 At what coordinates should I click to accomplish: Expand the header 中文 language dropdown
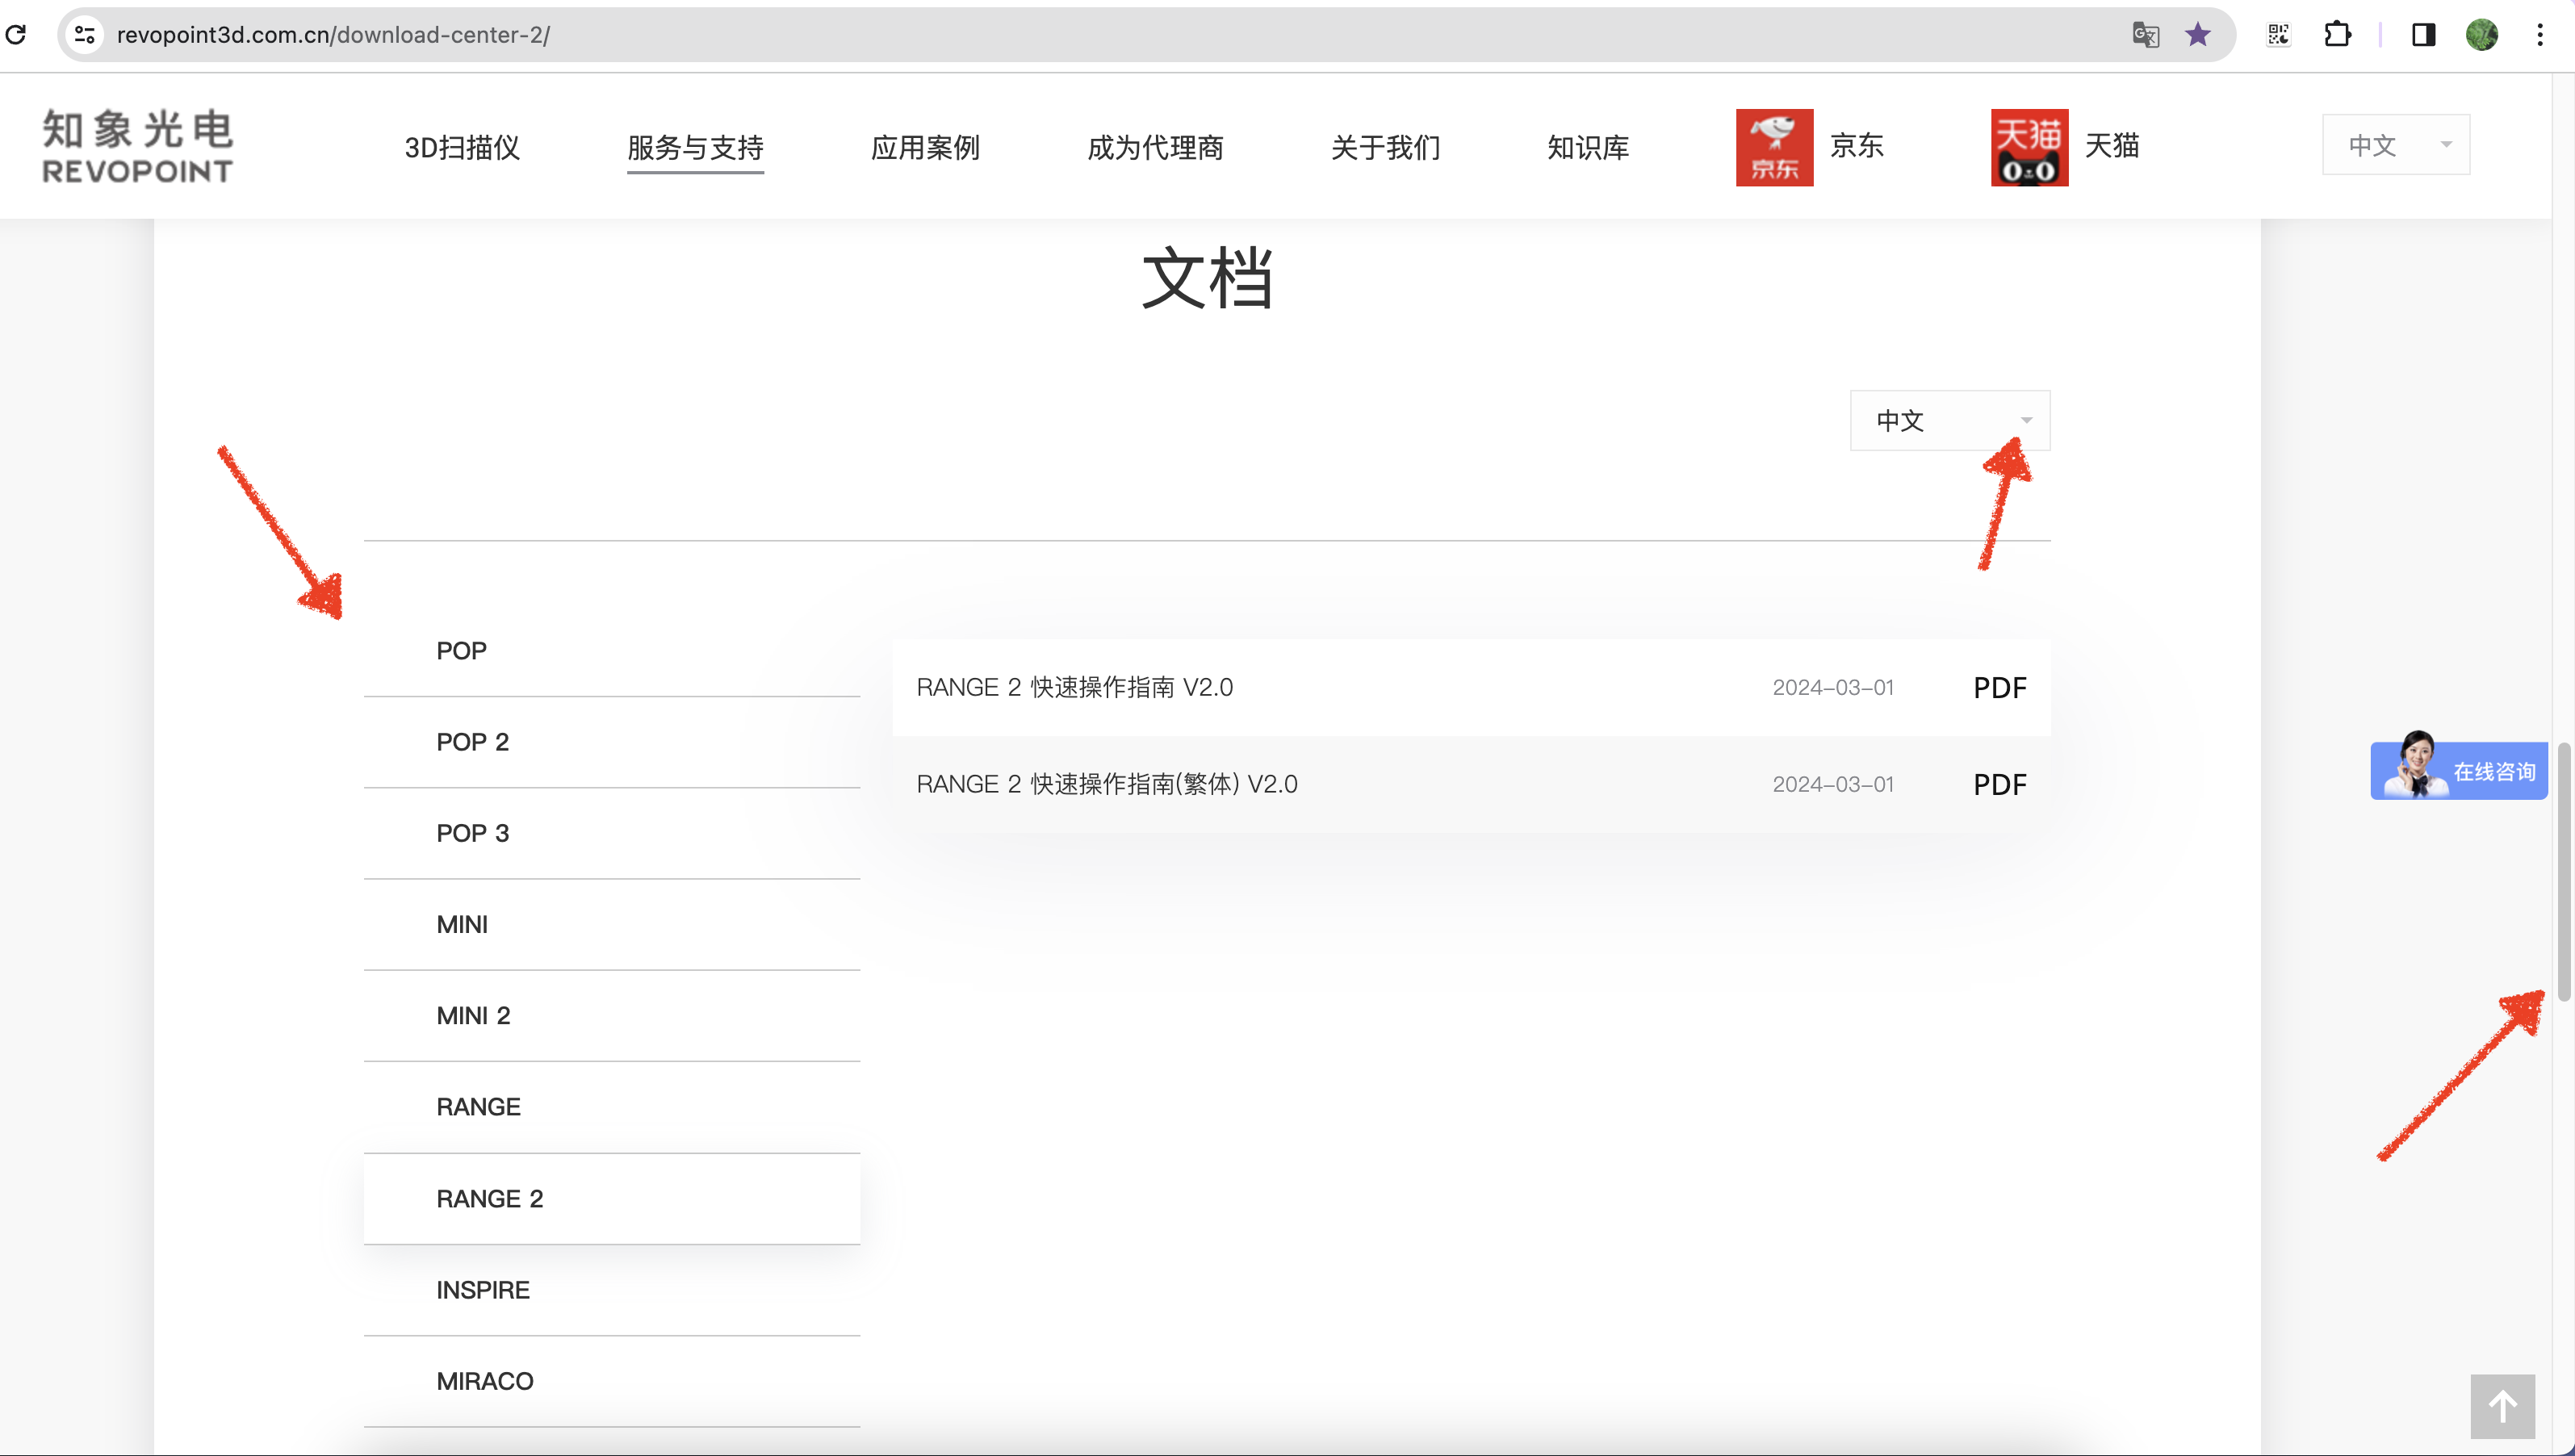pos(2395,145)
